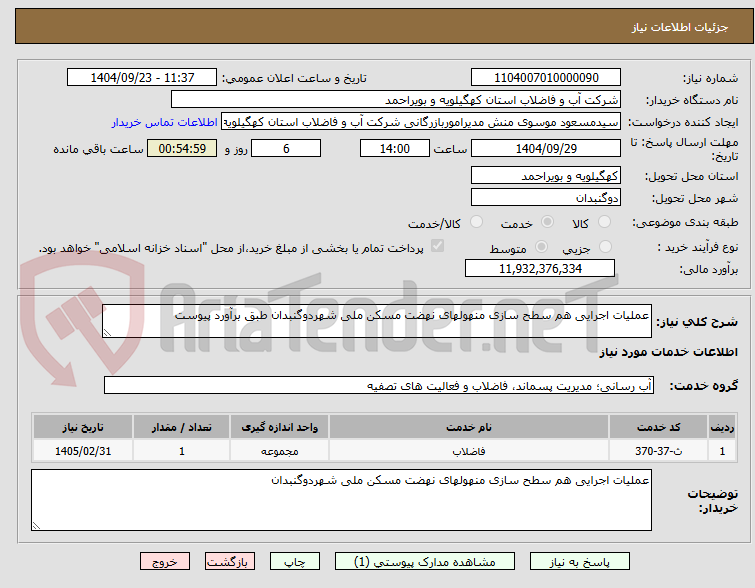Screen dimensions: 755x588
Task: Click the unit cell مجموعه
Action: 279,451
